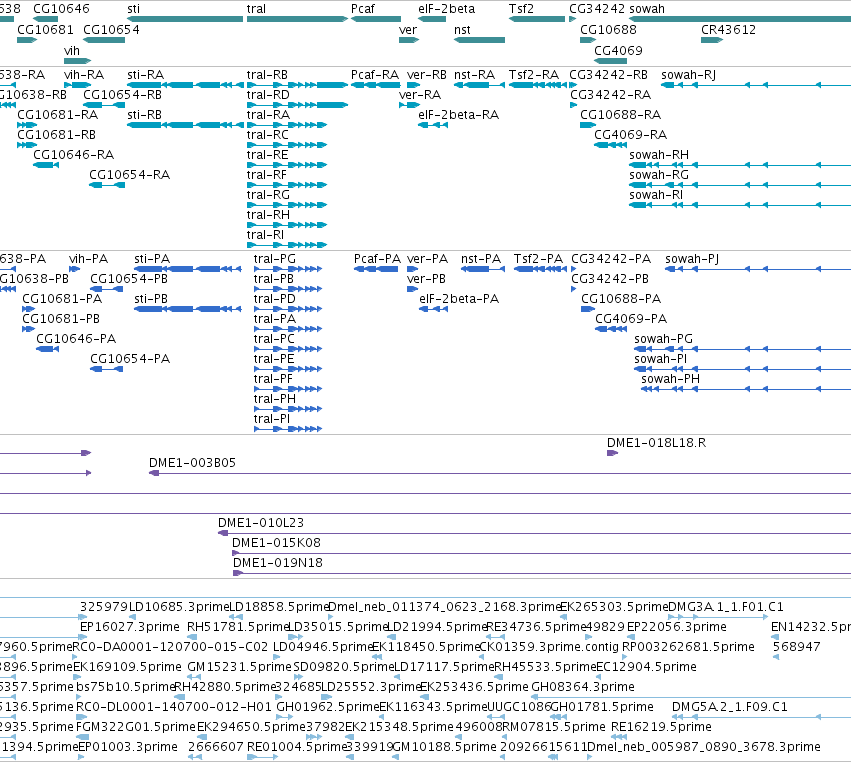The image size is (851, 762).
Task: Click the tral-RF transcript label
Action: pos(266,175)
